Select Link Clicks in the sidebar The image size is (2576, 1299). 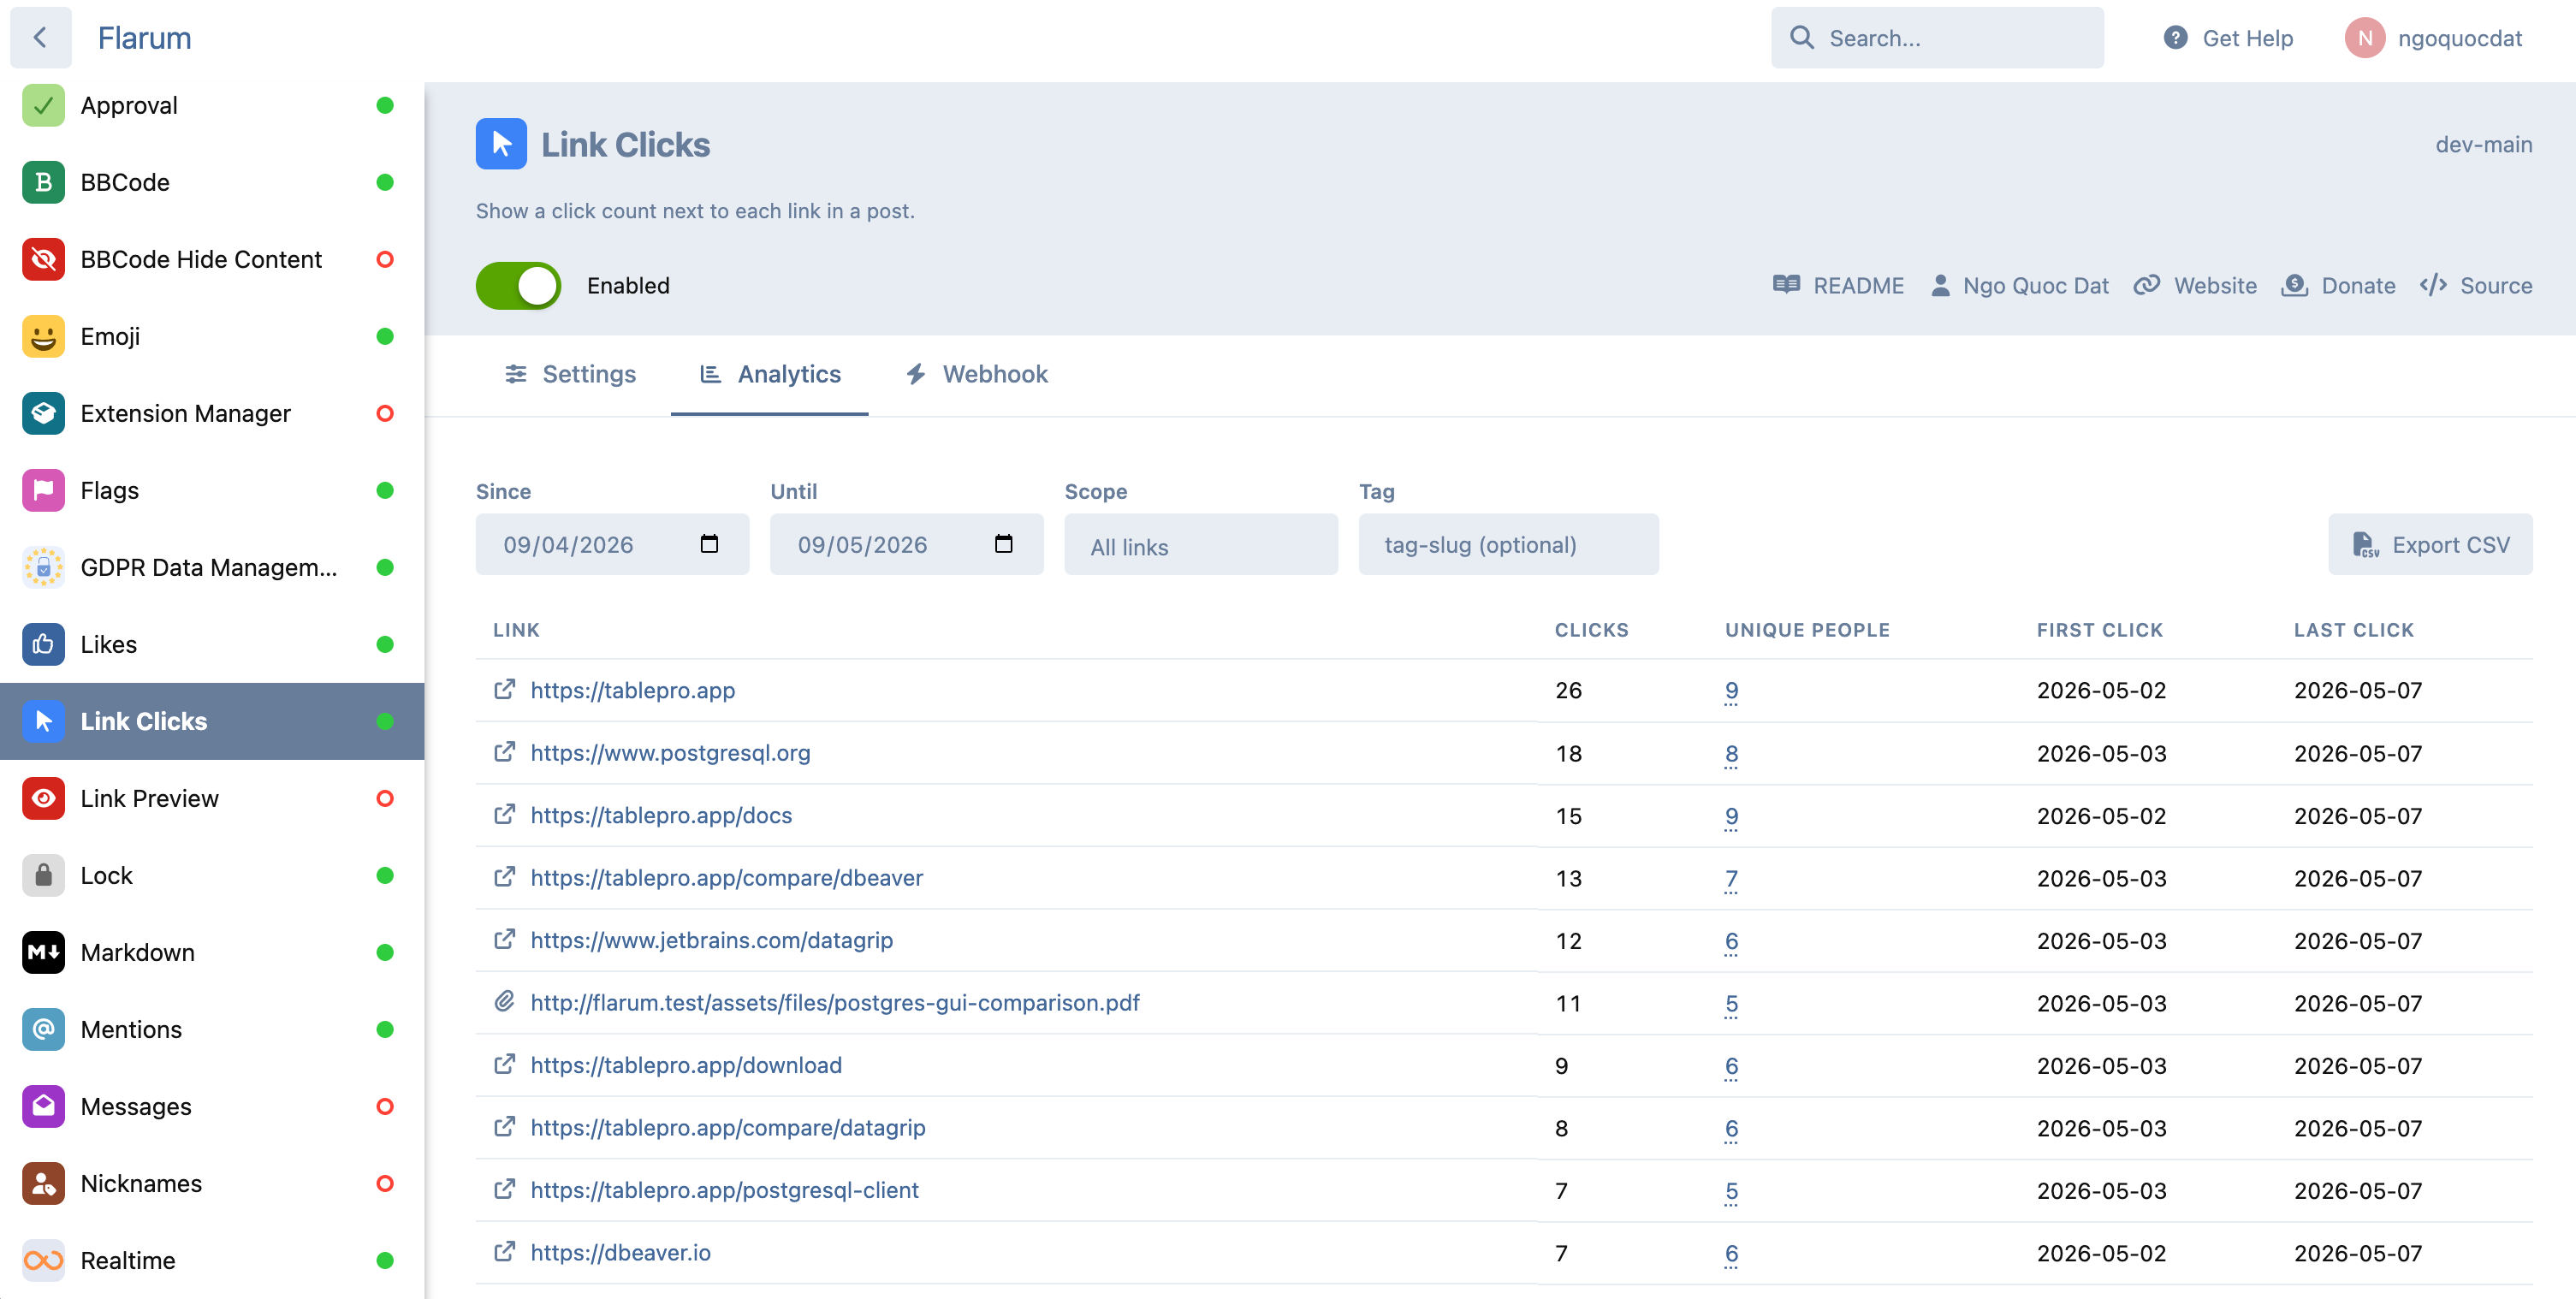(212, 721)
